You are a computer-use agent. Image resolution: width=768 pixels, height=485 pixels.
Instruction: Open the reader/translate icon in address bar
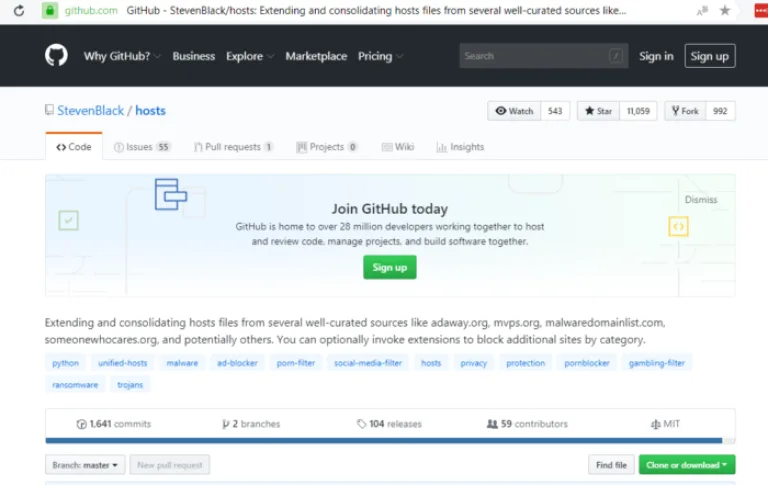(x=702, y=10)
